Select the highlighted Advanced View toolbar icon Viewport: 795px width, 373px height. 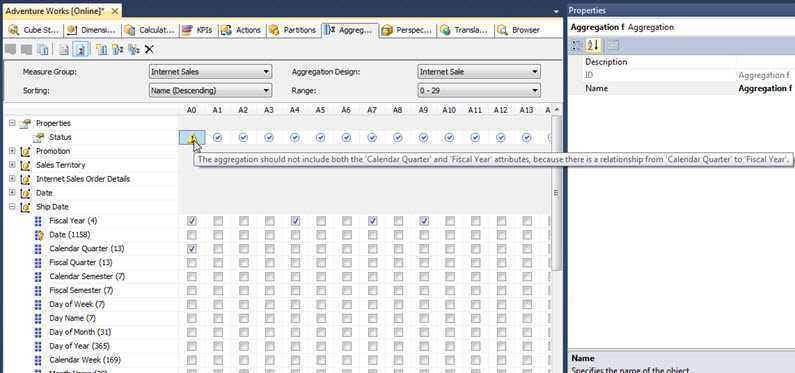click(81, 49)
